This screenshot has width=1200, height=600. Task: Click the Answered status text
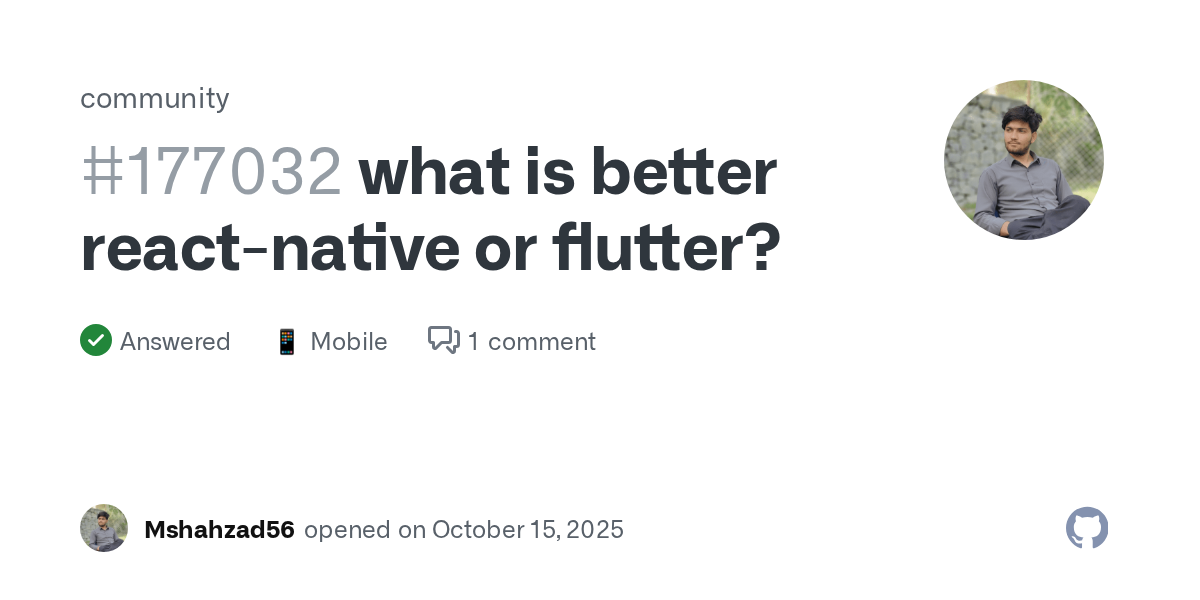pyautogui.click(x=175, y=342)
